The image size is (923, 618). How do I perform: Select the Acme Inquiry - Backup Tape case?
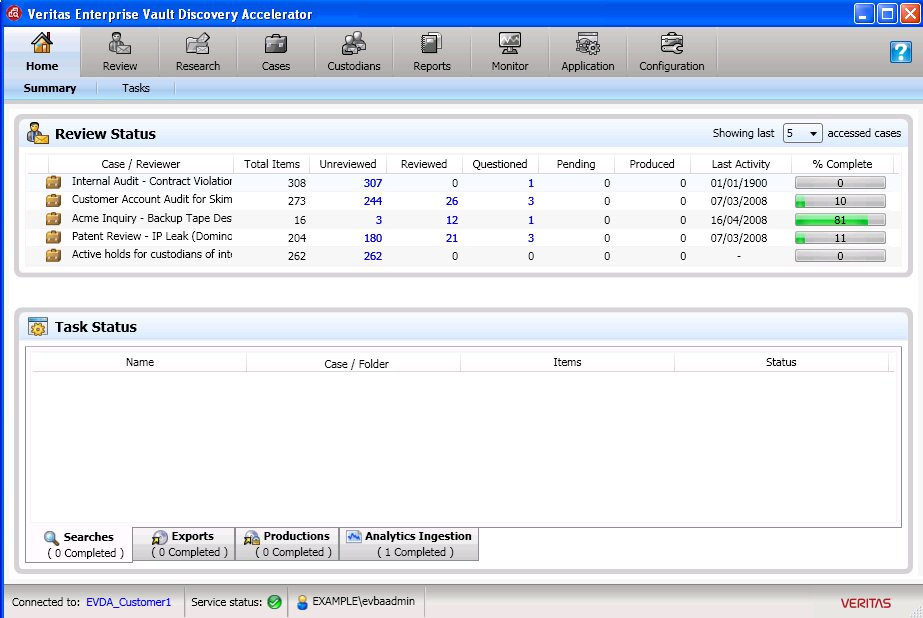pos(152,218)
